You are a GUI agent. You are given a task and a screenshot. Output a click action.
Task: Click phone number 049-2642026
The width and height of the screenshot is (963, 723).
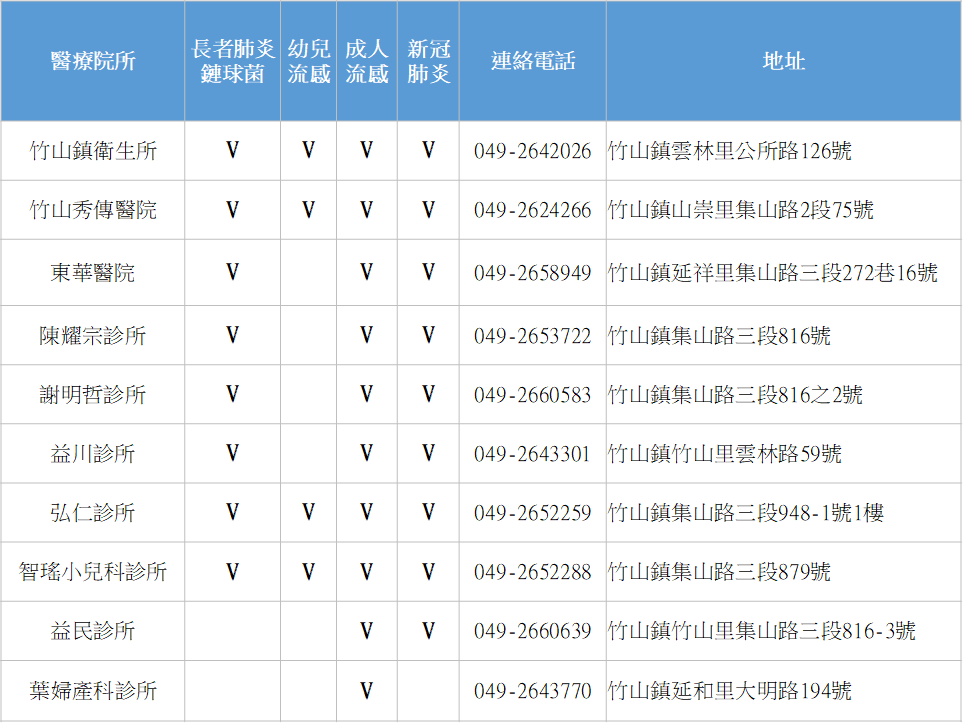[532, 151]
